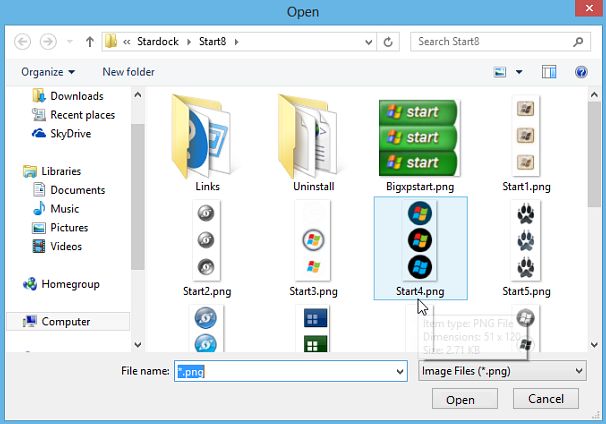Screen dimensions: 606x424
Task: Expand chevron after Stardock in path
Action: (189, 41)
